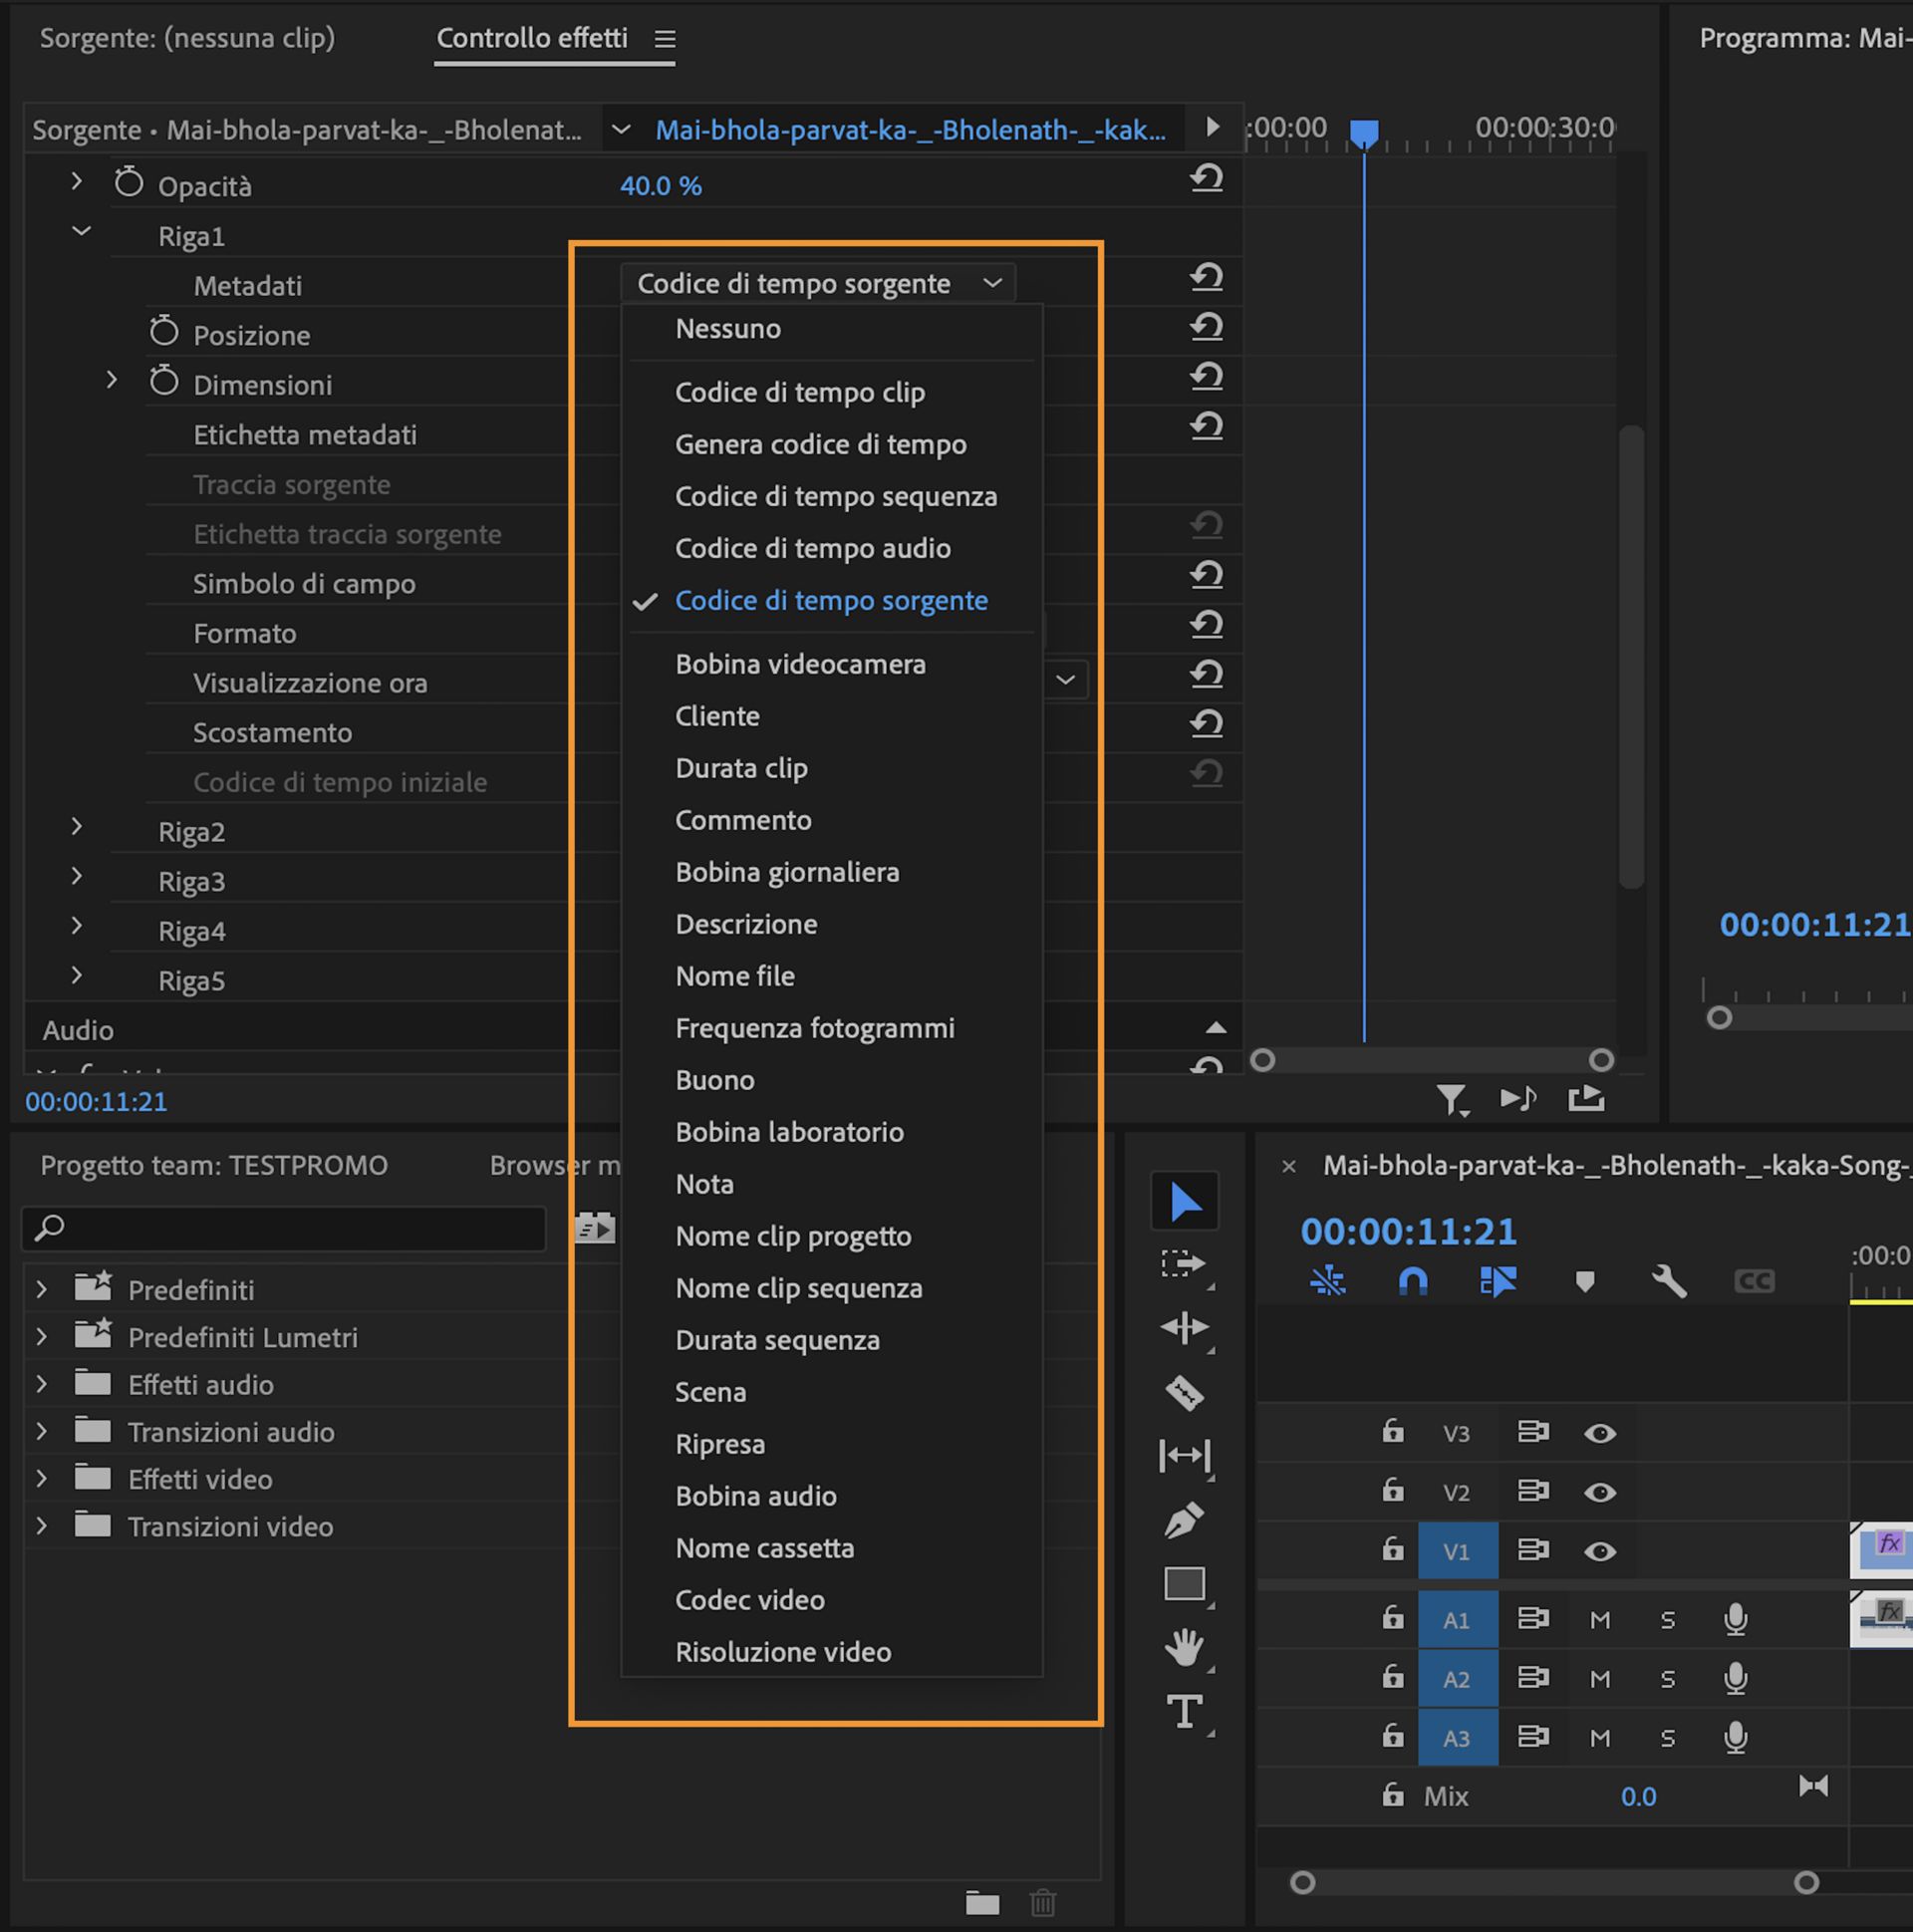
Task: Click the filter properties funnel icon
Action: [1451, 1100]
